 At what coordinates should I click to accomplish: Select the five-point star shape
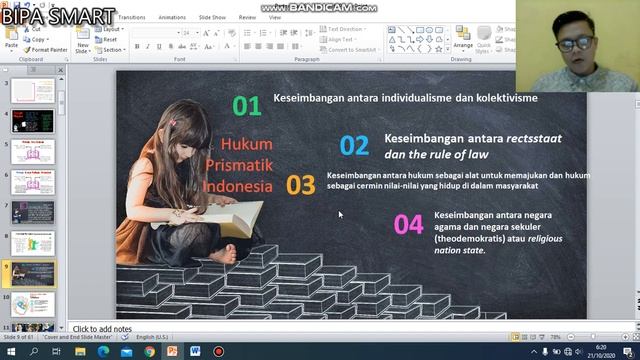(439, 49)
